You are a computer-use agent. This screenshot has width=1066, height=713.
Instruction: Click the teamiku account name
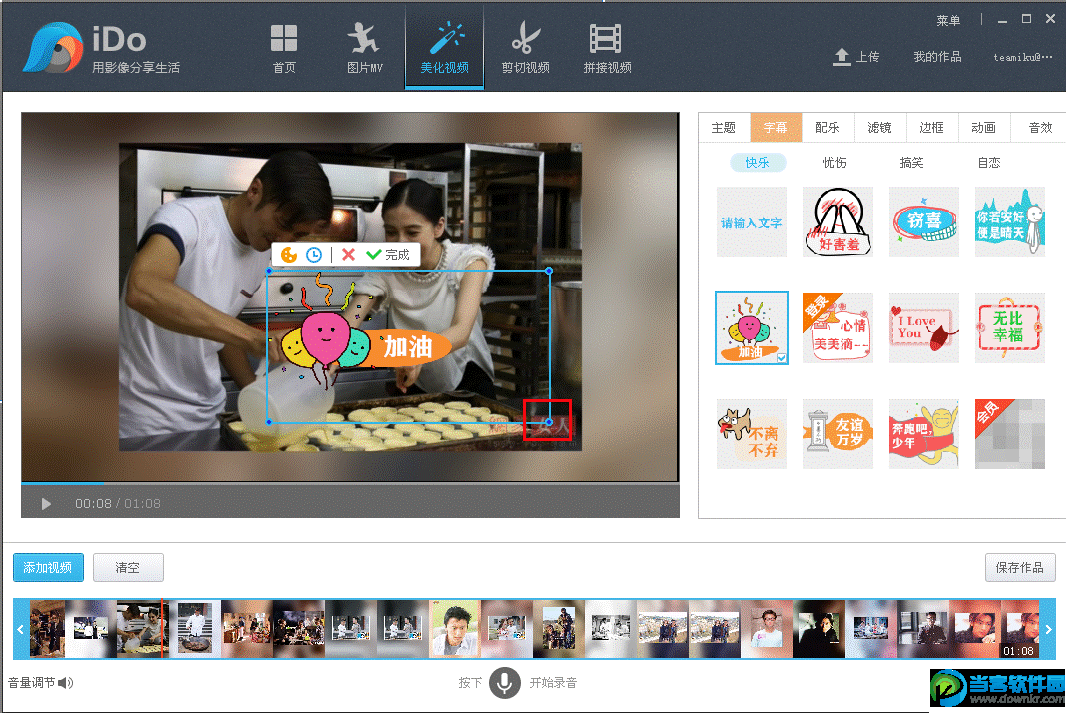1022,57
